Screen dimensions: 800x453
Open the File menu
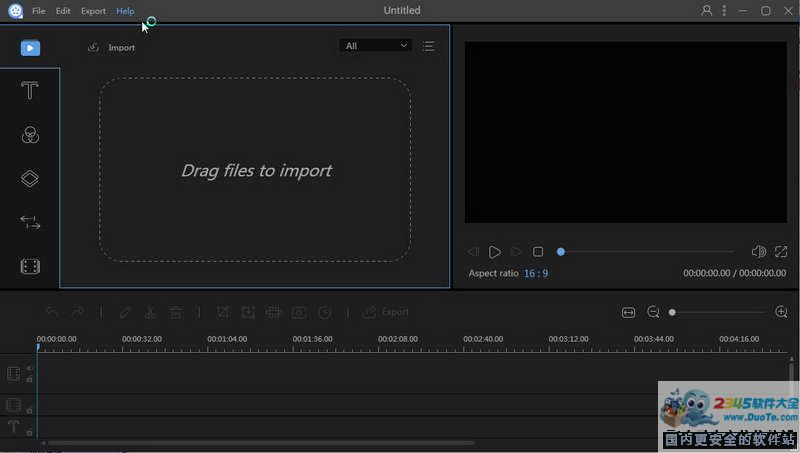point(39,11)
